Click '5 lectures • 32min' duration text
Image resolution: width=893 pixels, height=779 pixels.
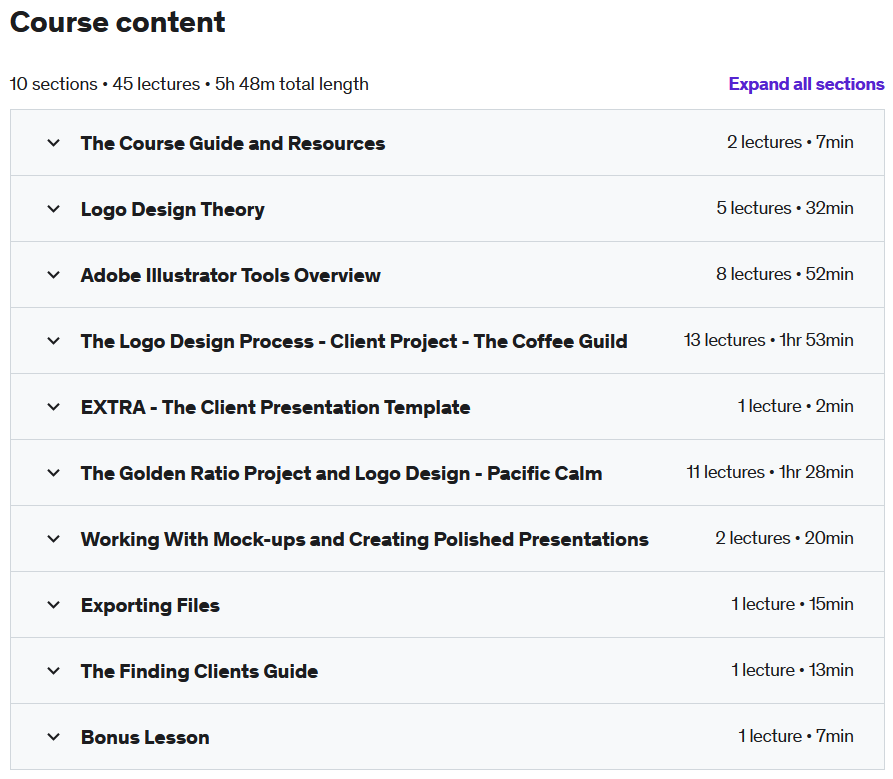coord(785,208)
